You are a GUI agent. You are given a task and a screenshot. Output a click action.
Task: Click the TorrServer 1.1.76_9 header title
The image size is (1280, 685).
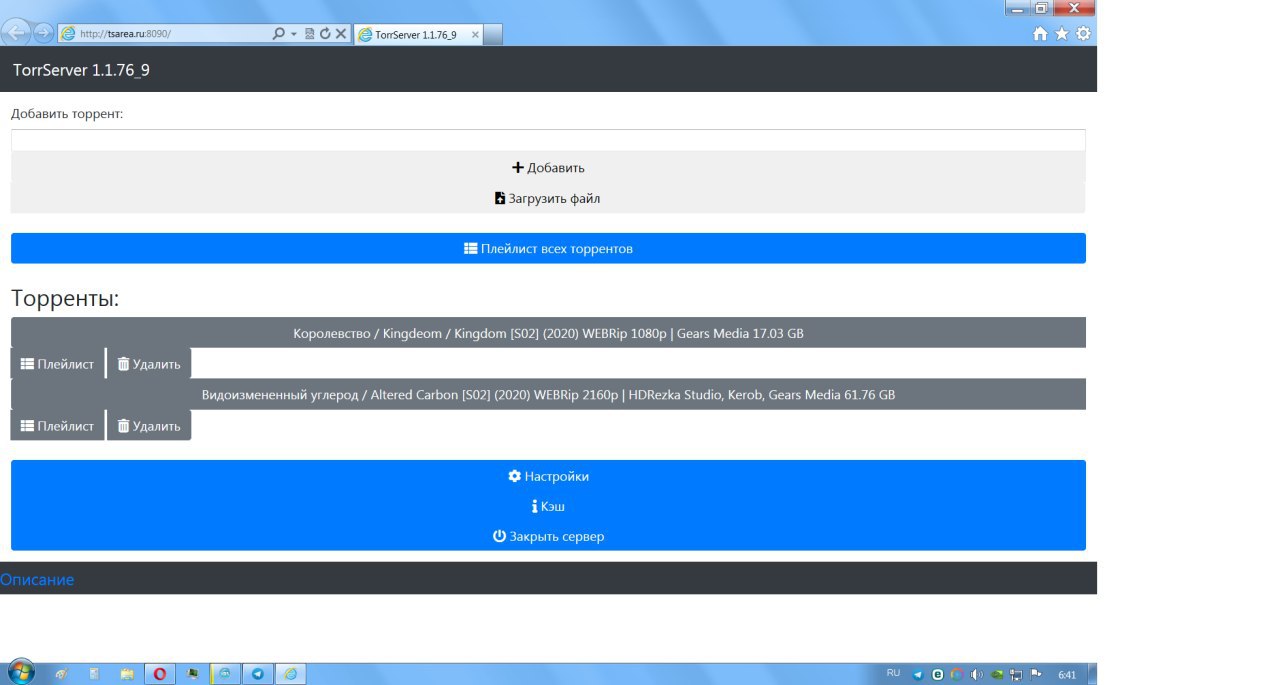(82, 70)
